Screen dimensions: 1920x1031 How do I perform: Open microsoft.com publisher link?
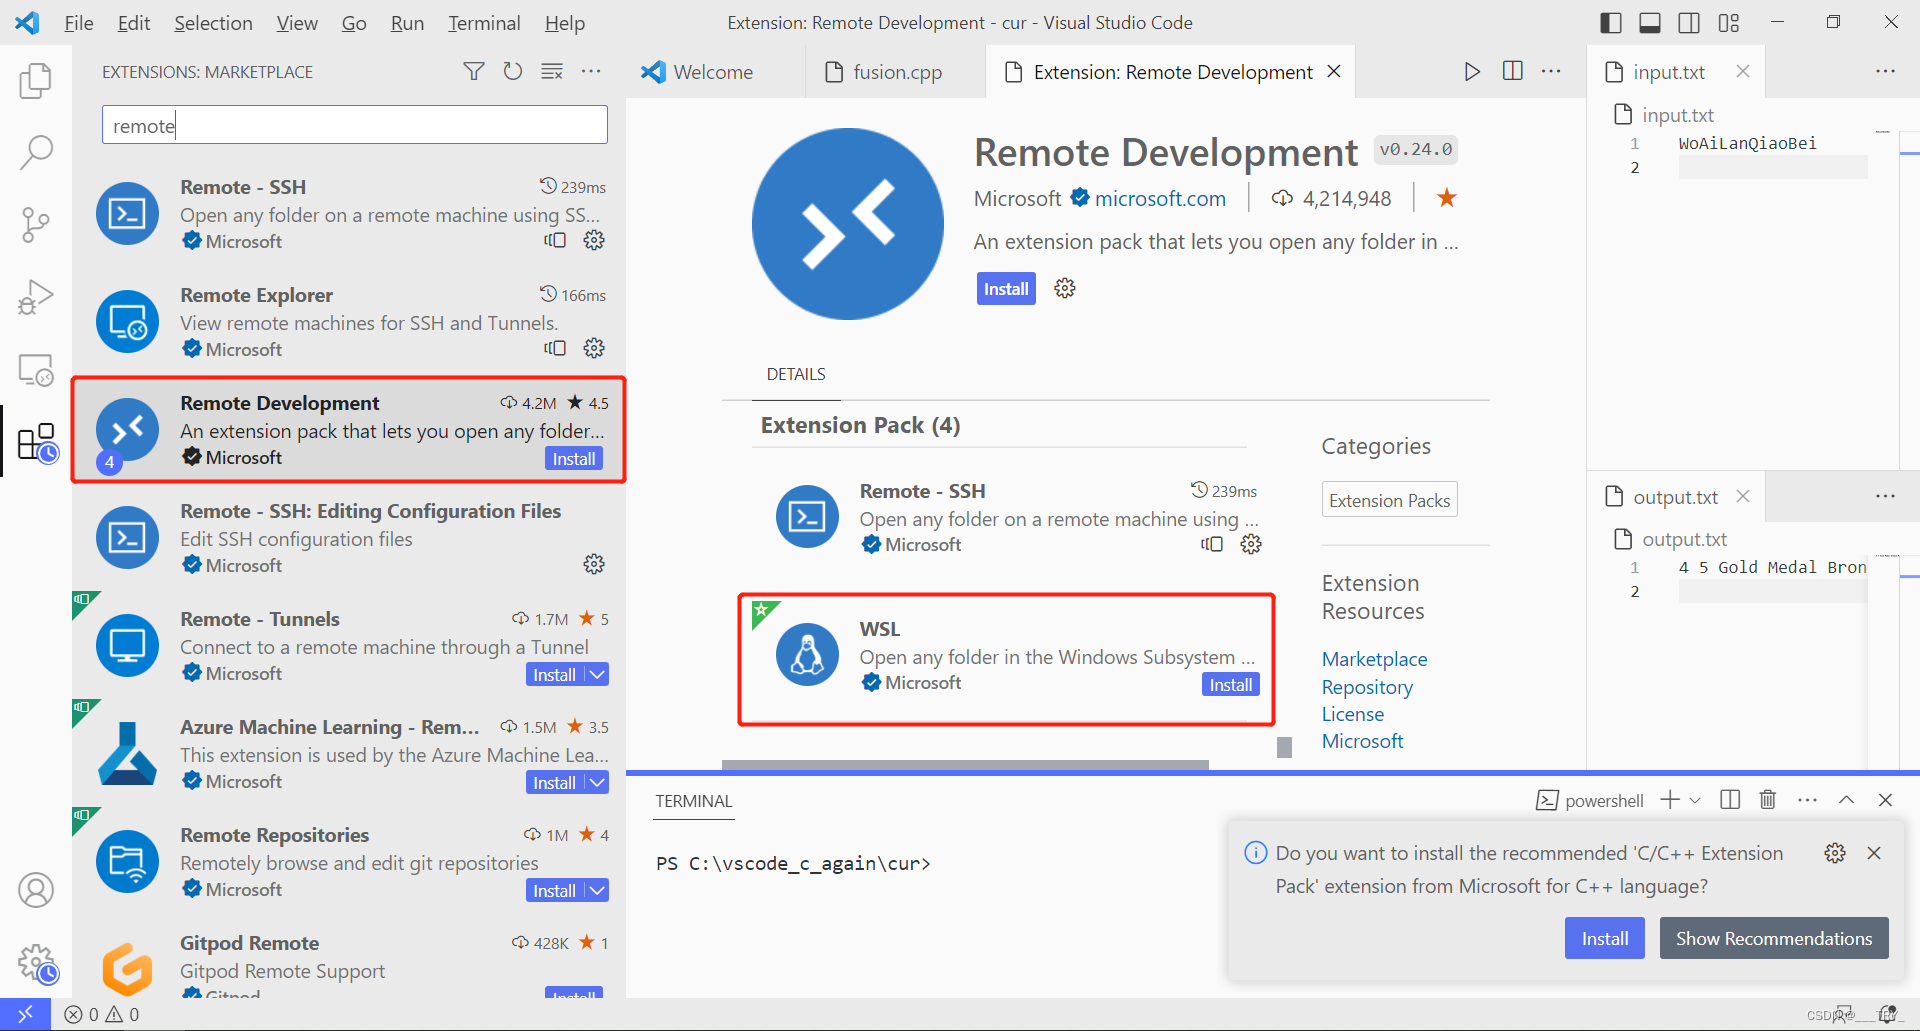(x=1160, y=198)
